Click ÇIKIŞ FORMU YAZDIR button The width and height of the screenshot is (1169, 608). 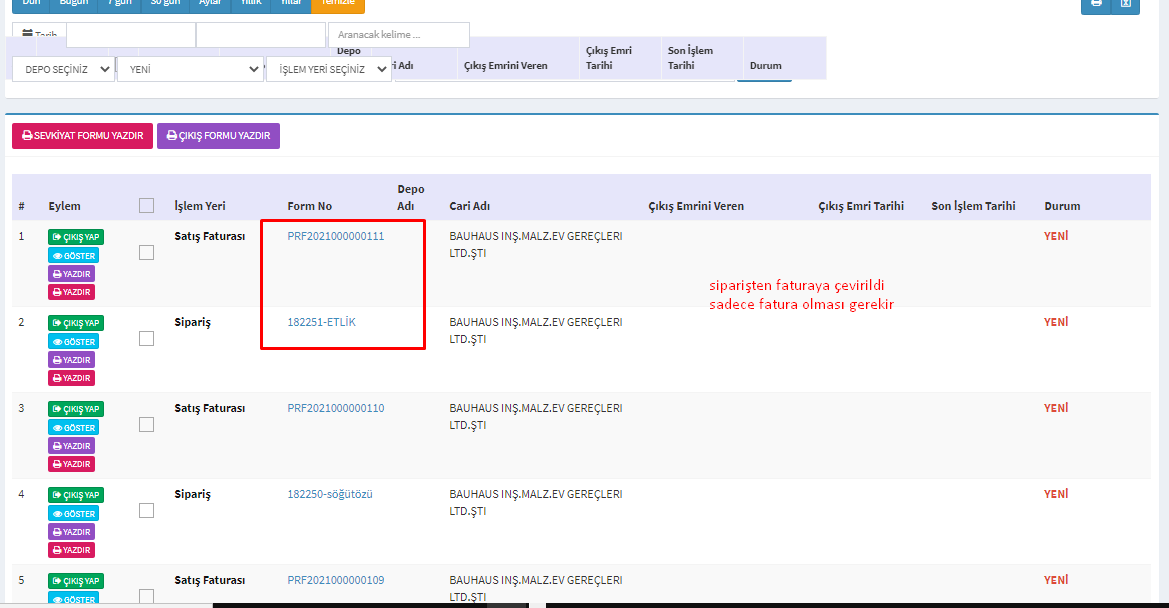point(218,136)
